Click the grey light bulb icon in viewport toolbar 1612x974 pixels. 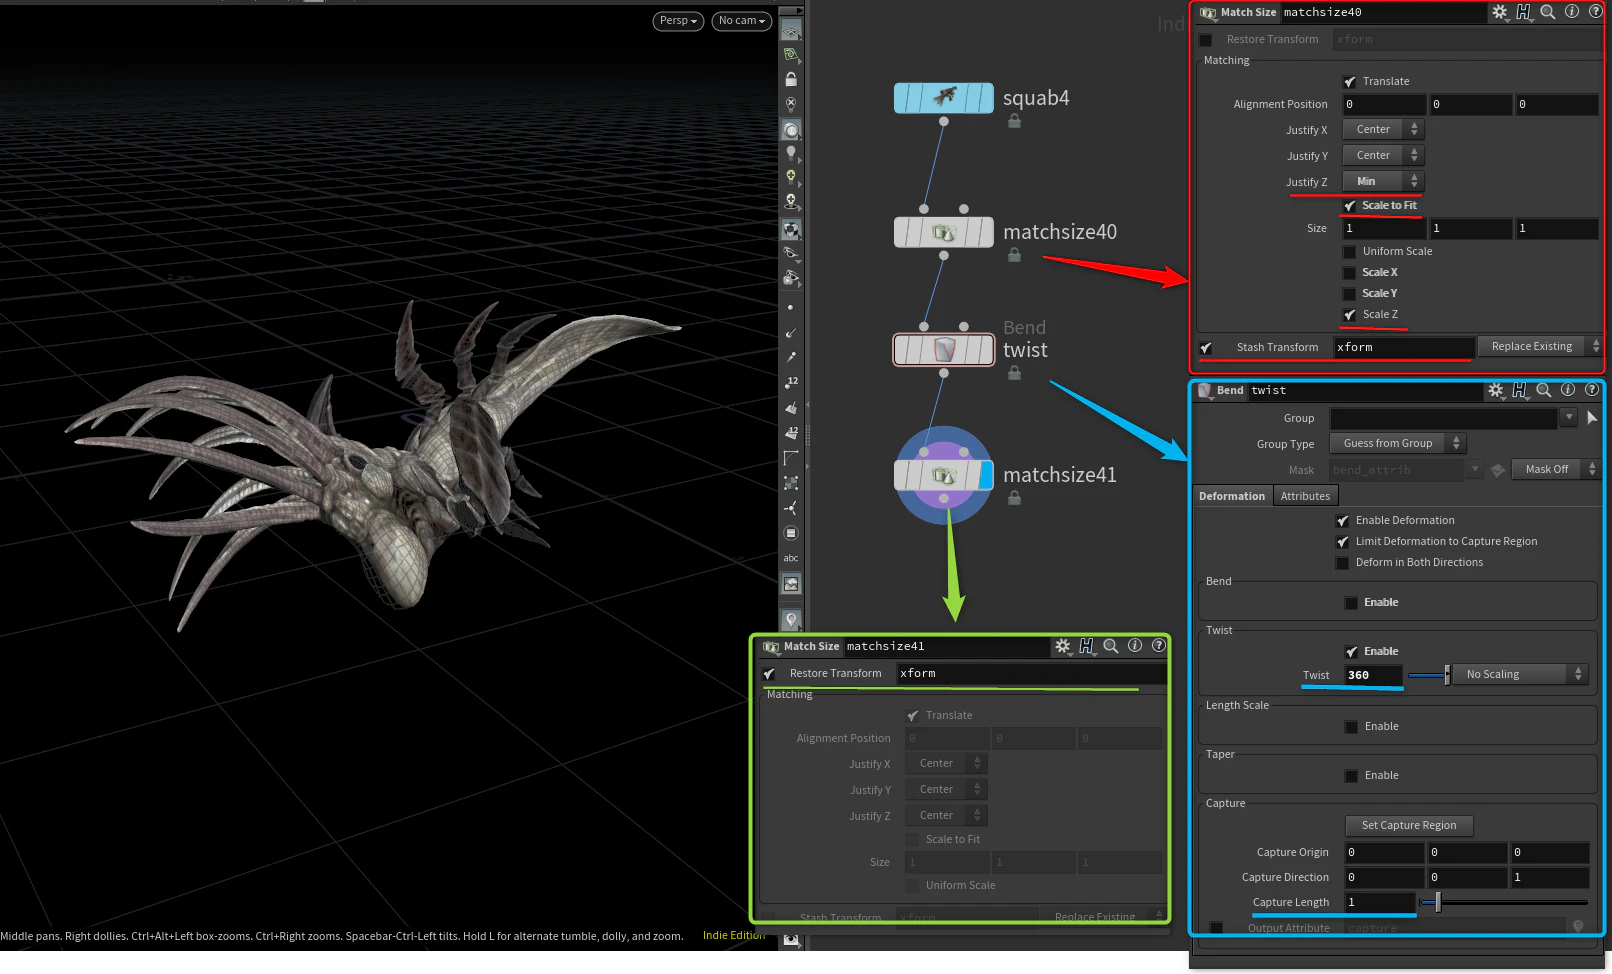coord(791,153)
